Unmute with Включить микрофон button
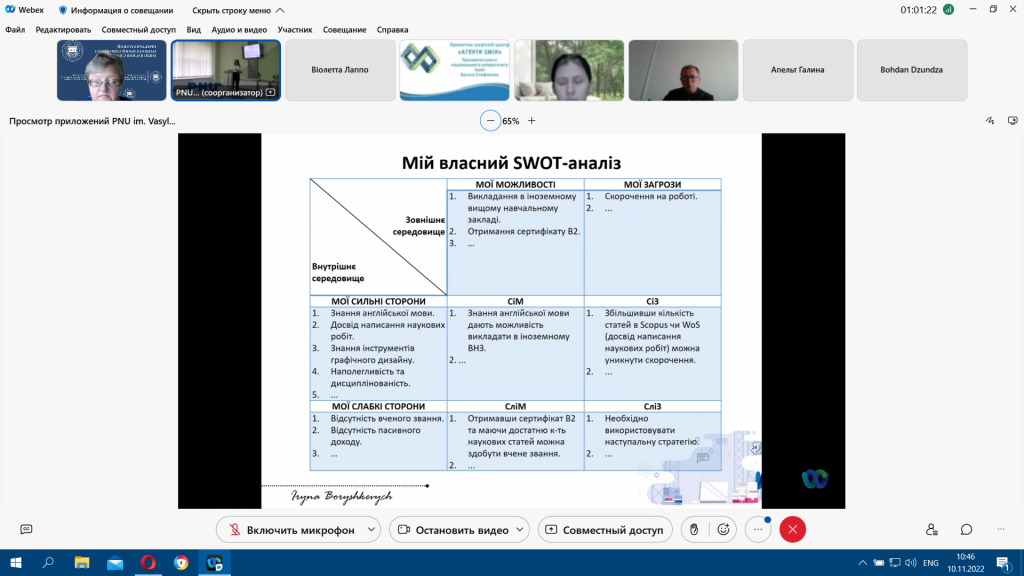 (x=292, y=530)
